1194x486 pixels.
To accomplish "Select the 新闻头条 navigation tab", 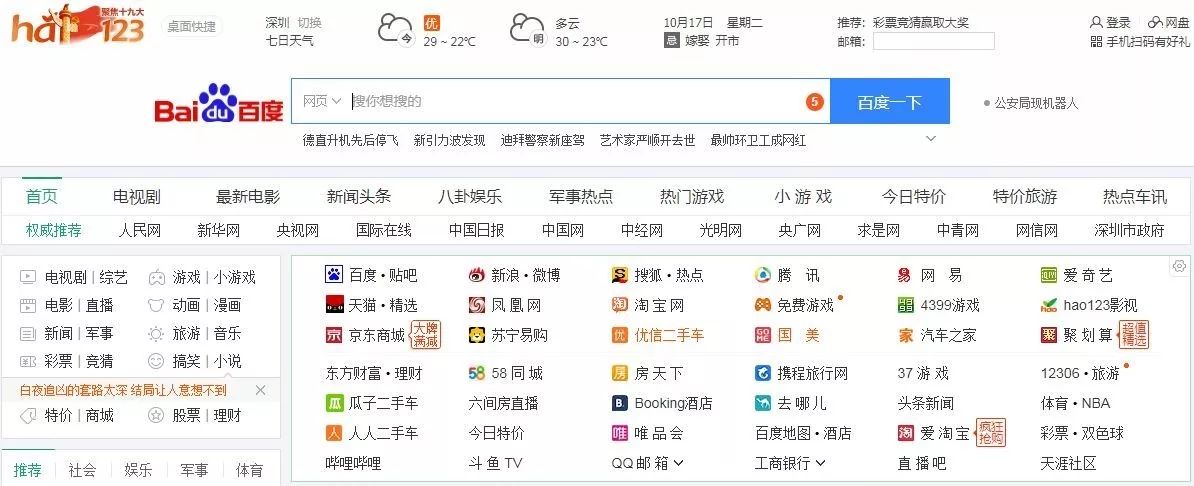I will [359, 197].
